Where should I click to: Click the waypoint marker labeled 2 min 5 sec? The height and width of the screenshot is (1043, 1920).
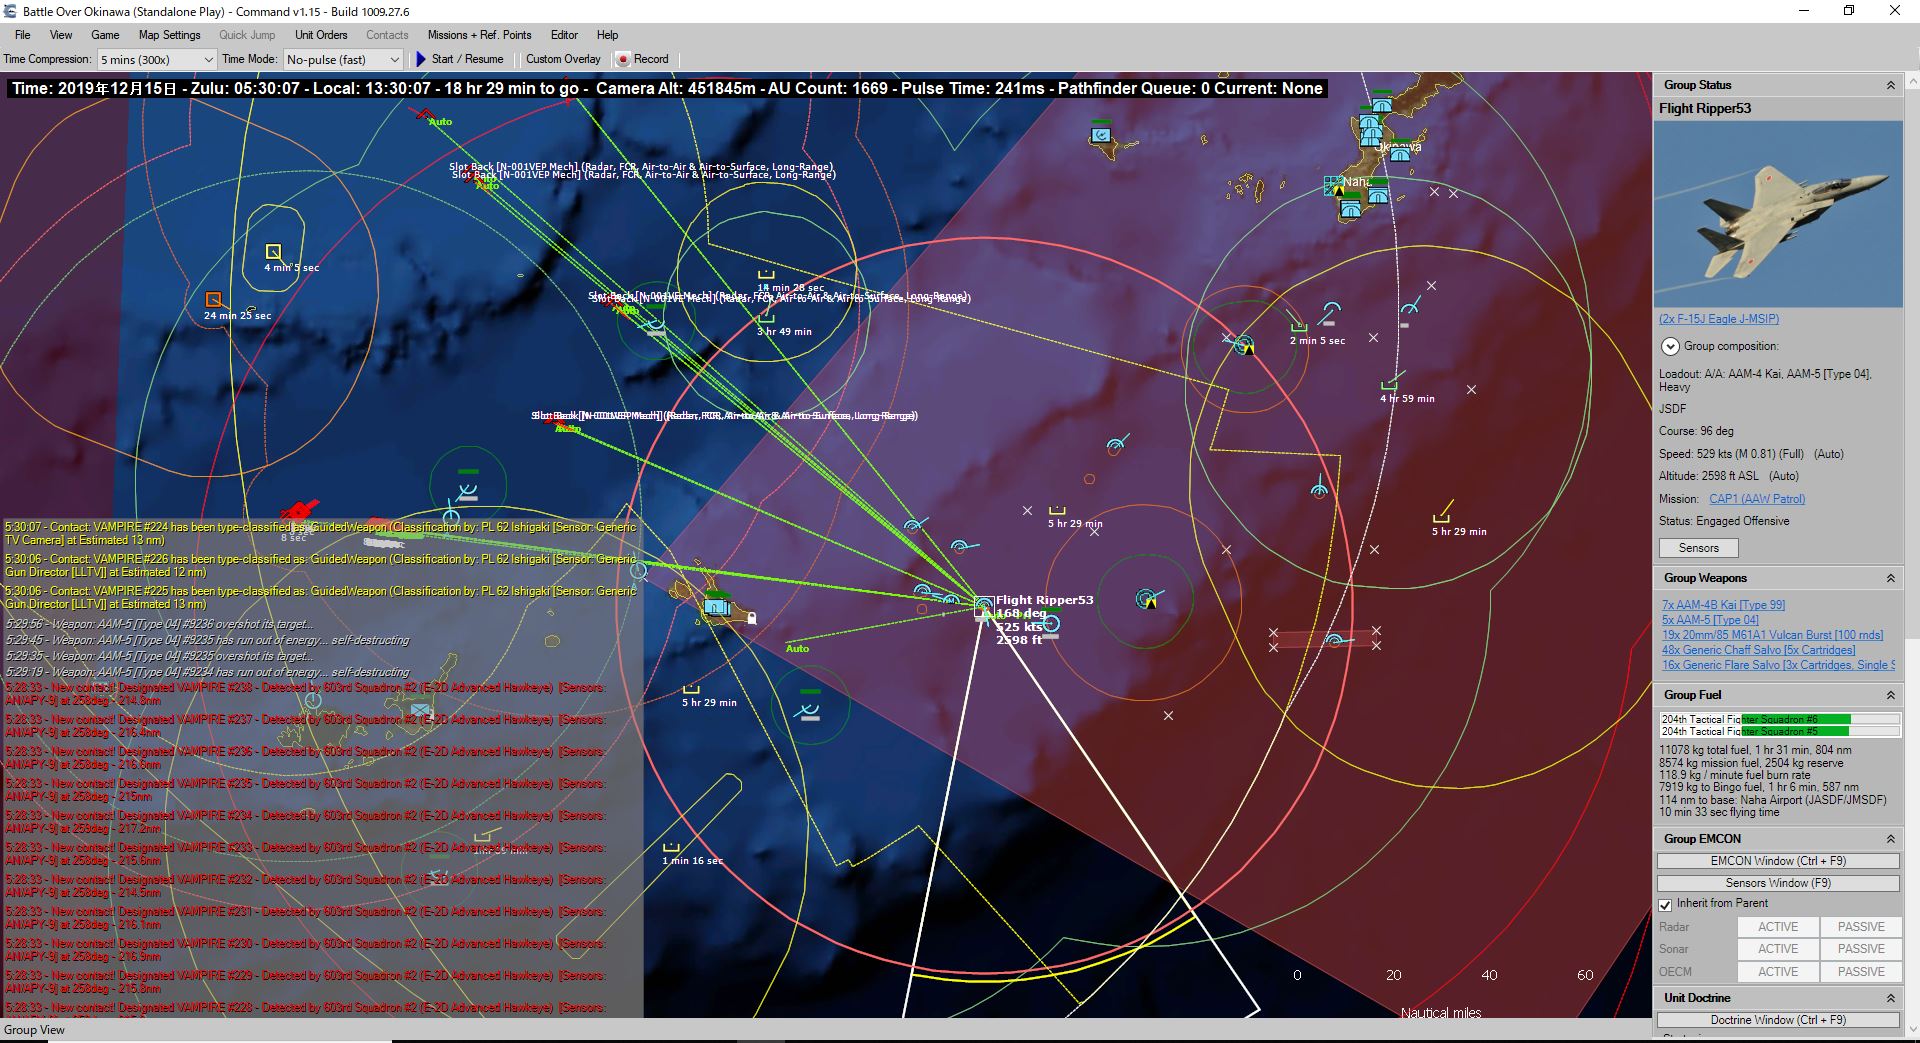click(1299, 326)
